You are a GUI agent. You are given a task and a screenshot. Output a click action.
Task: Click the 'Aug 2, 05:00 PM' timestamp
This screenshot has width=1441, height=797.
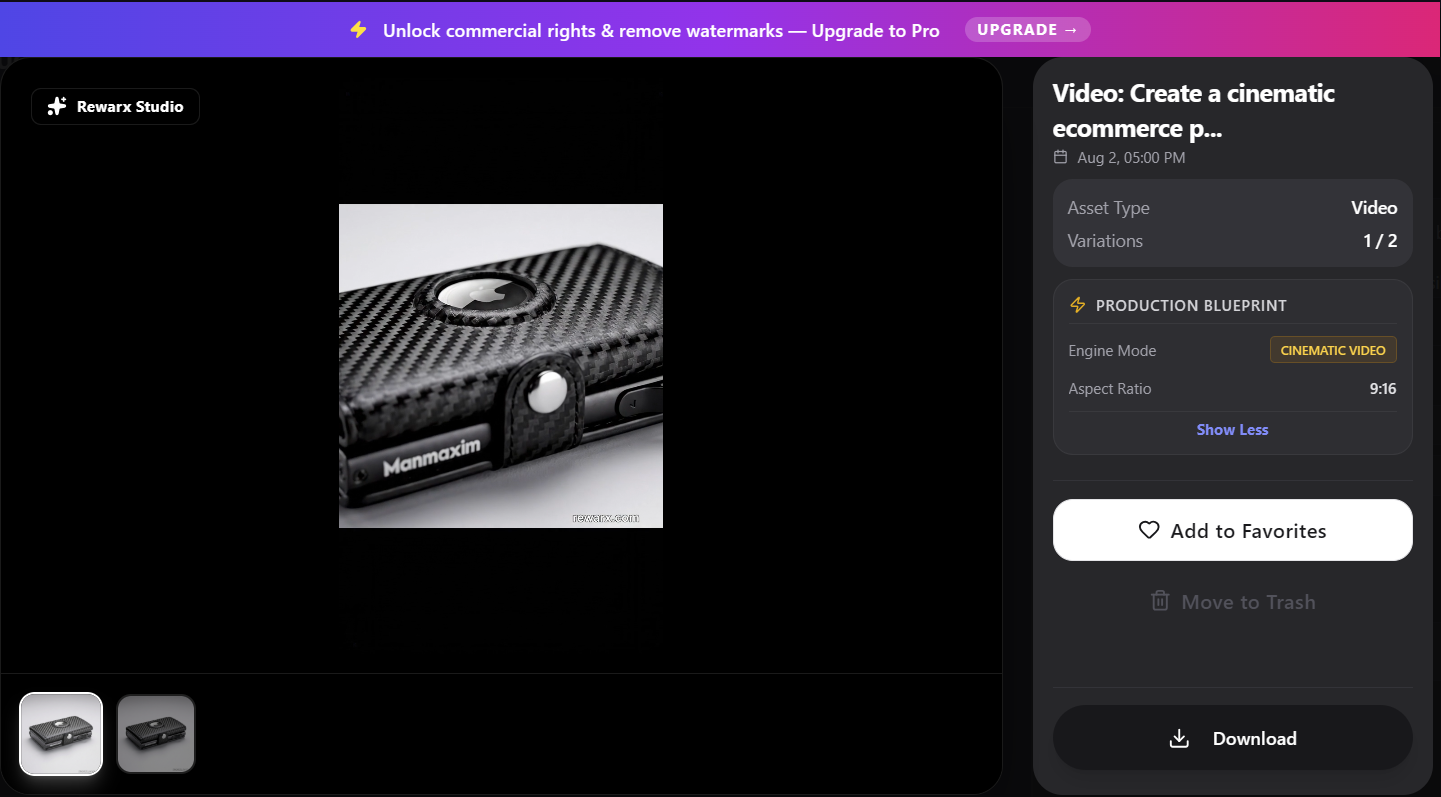point(1131,158)
